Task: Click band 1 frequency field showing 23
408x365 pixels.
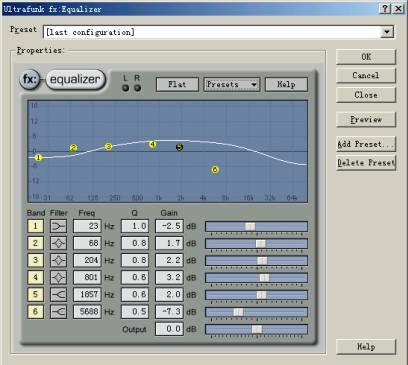Action: pyautogui.click(x=87, y=226)
